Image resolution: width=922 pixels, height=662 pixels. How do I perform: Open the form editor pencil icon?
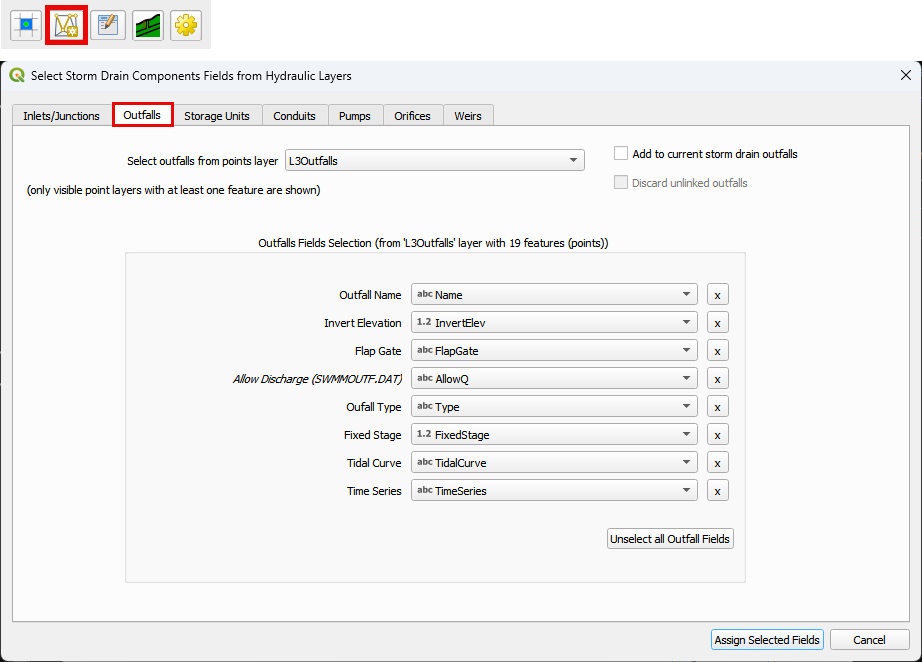tap(108, 25)
